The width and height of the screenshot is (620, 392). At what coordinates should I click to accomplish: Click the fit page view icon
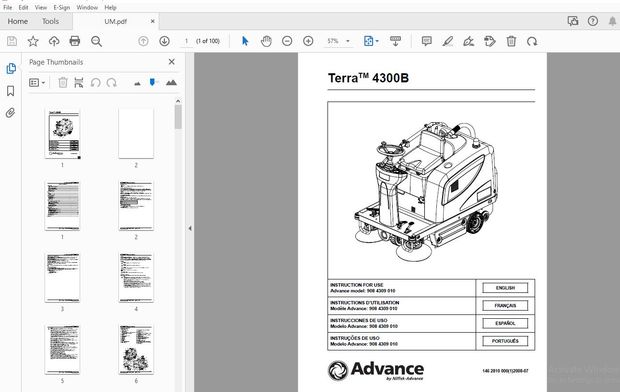[368, 41]
